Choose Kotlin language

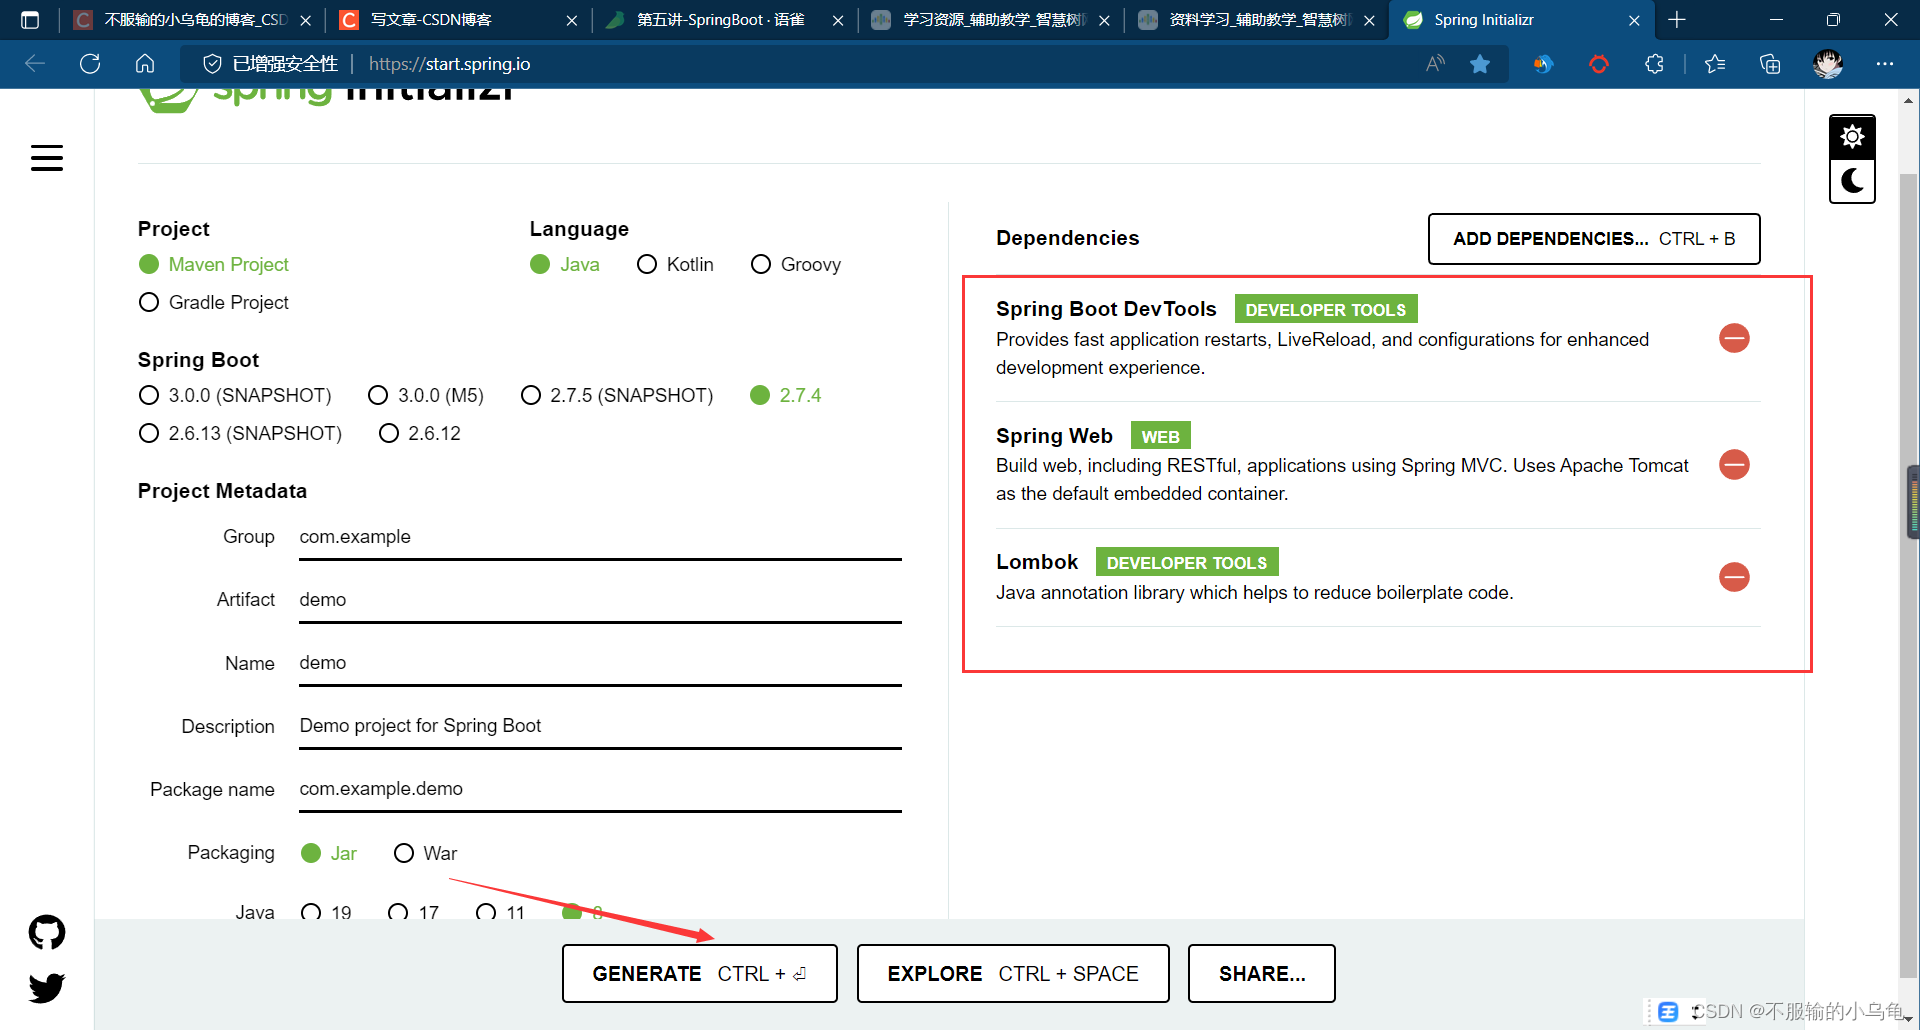[675, 264]
